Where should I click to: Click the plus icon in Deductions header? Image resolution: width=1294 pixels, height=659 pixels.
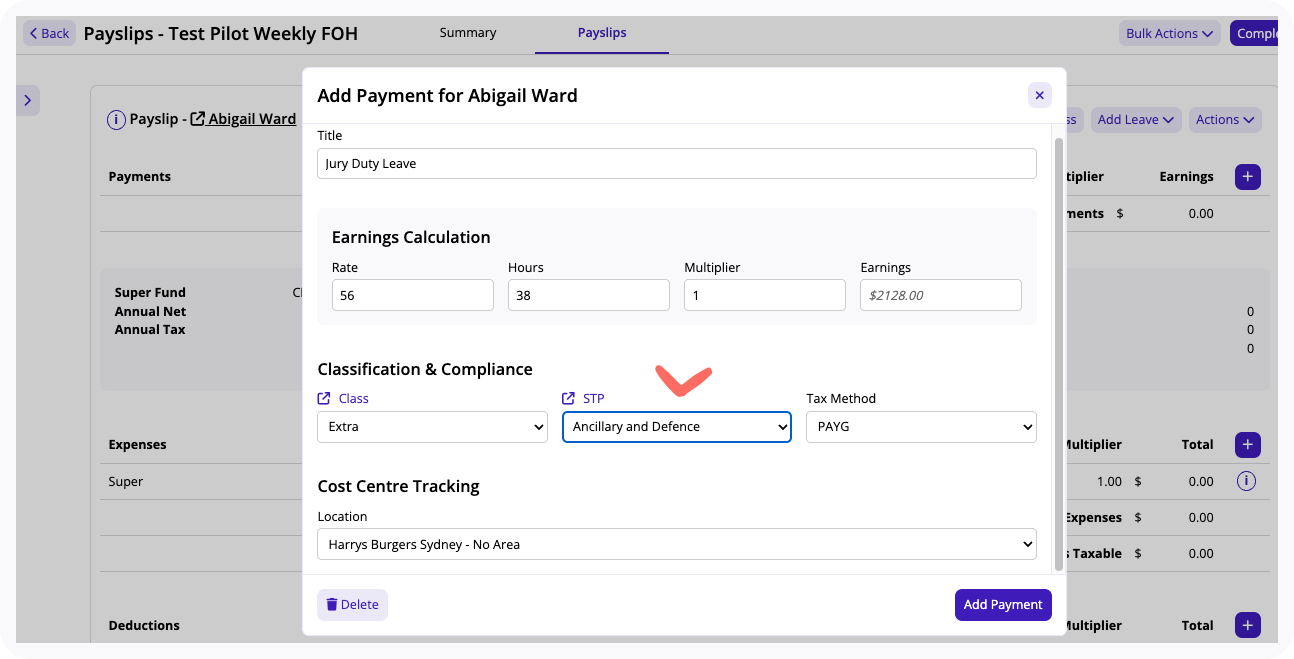click(x=1247, y=626)
